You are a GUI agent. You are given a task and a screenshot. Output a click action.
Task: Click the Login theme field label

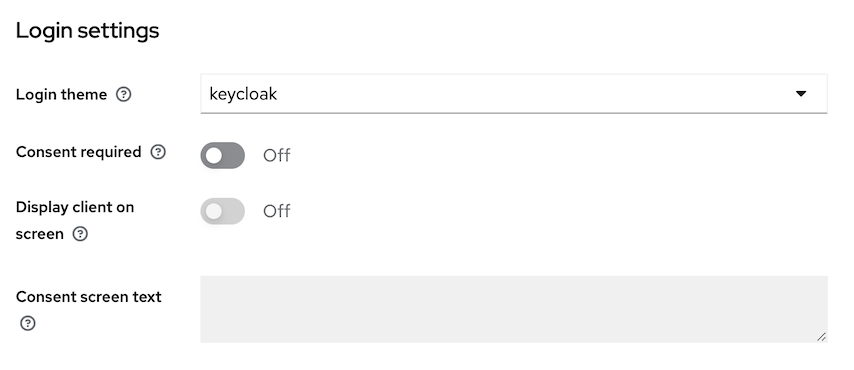pos(62,95)
